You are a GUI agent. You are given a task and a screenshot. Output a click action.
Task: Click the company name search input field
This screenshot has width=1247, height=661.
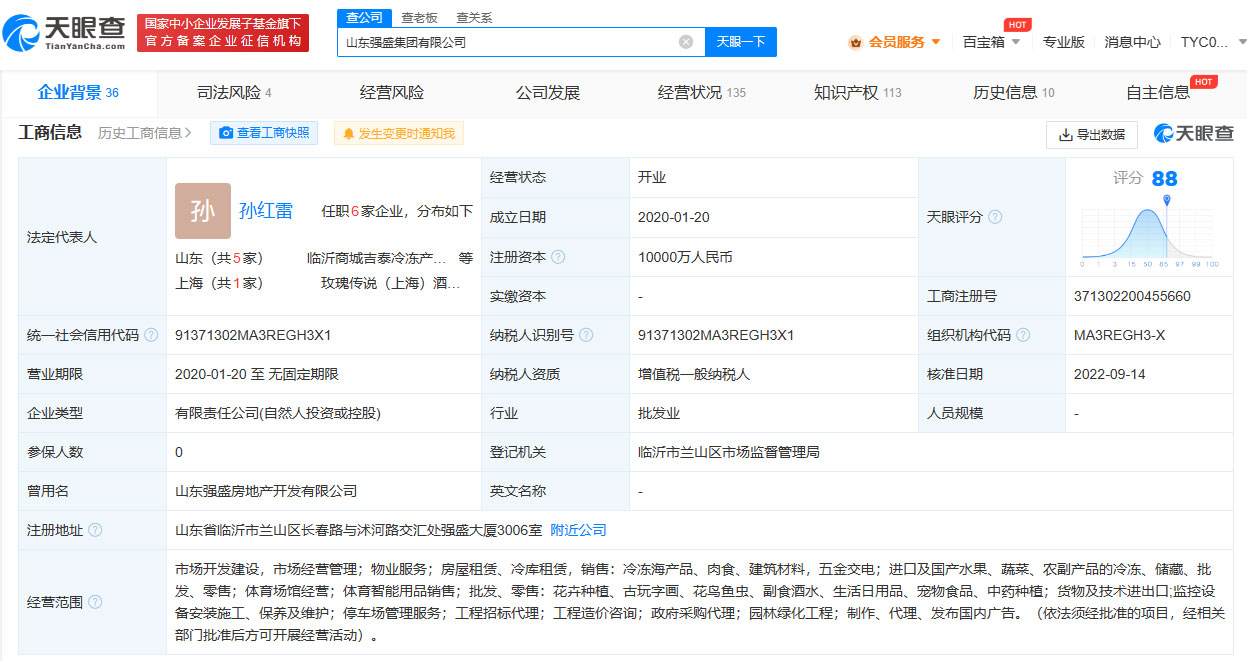coord(505,42)
